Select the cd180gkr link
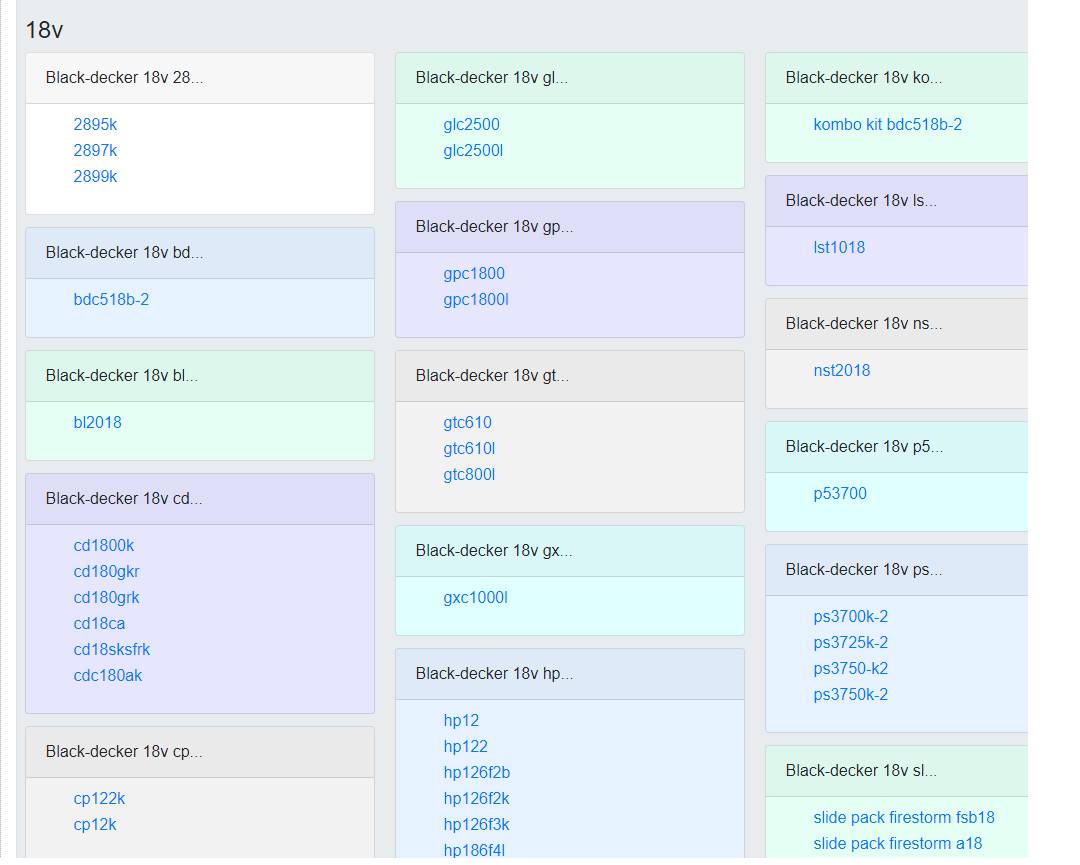The height and width of the screenshot is (865, 1080). pos(106,572)
